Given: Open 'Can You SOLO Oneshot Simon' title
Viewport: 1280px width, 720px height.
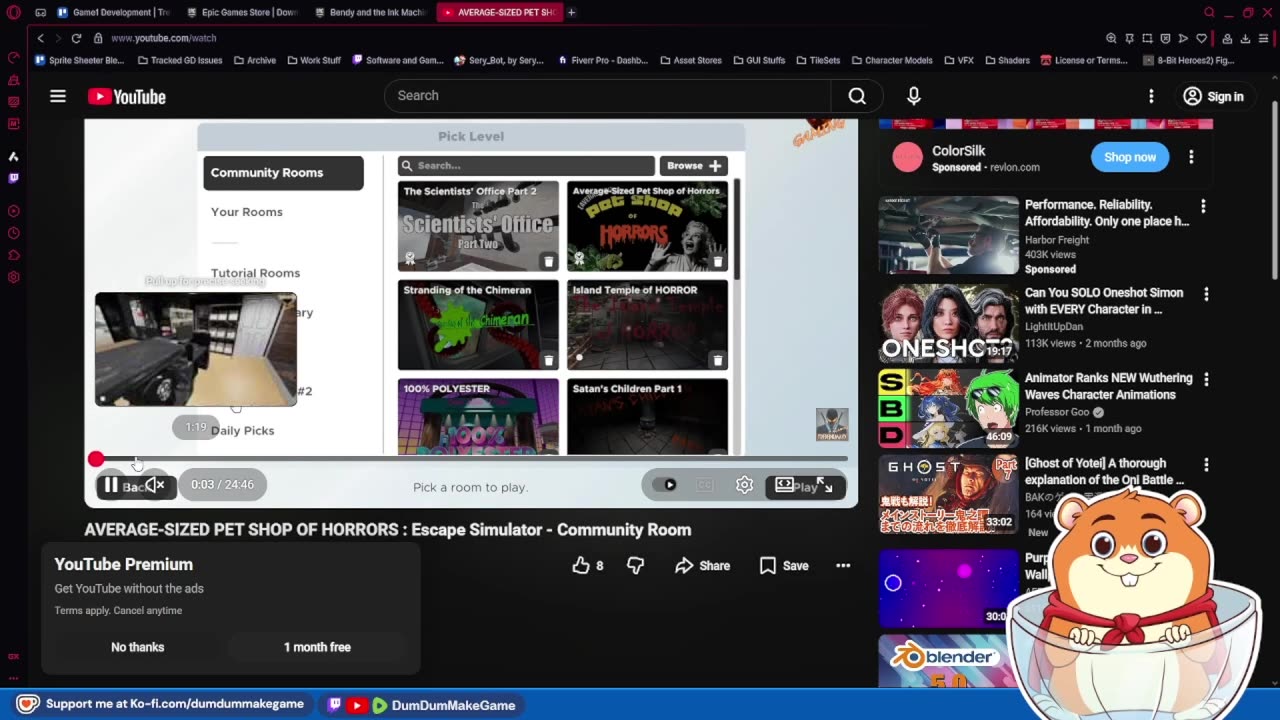Looking at the screenshot, I should 1104,301.
